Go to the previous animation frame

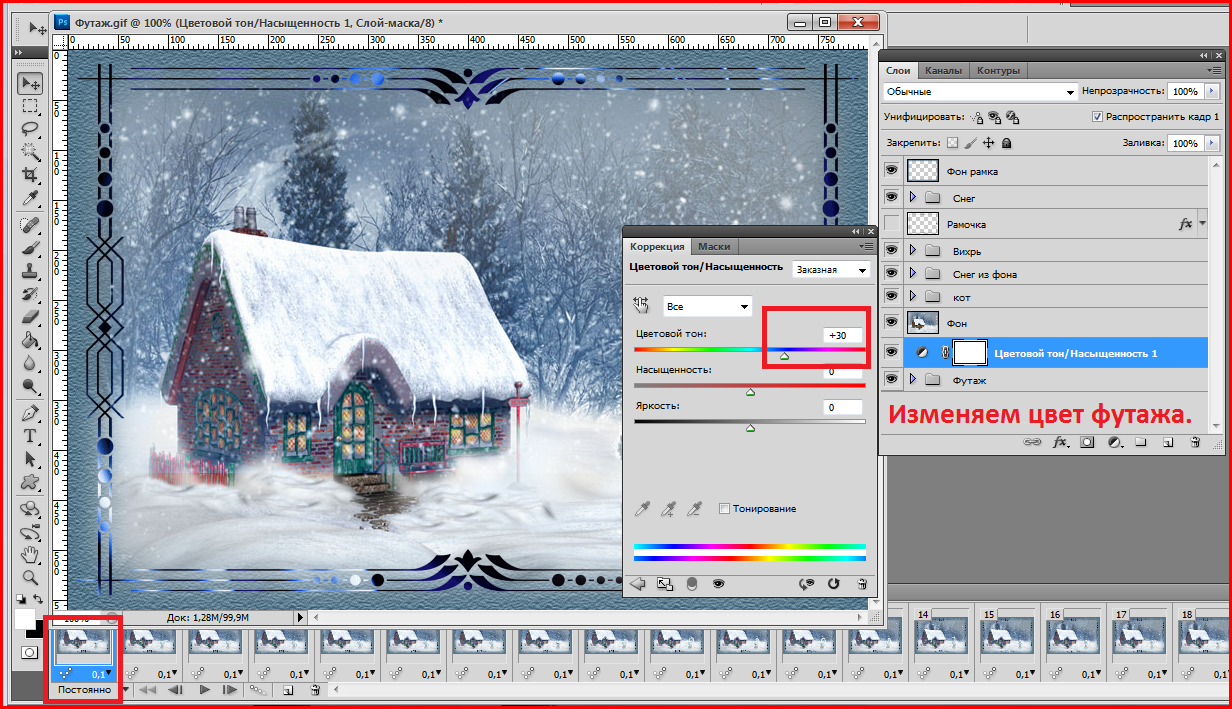(174, 690)
